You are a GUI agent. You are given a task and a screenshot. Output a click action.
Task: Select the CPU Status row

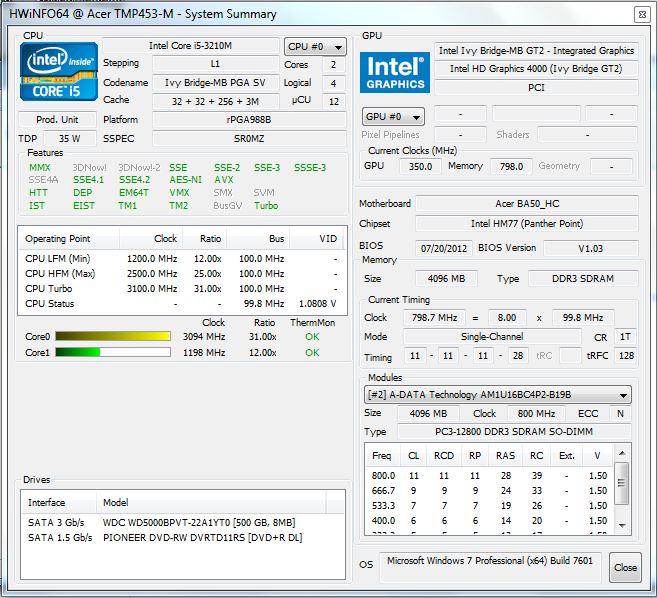pos(182,304)
